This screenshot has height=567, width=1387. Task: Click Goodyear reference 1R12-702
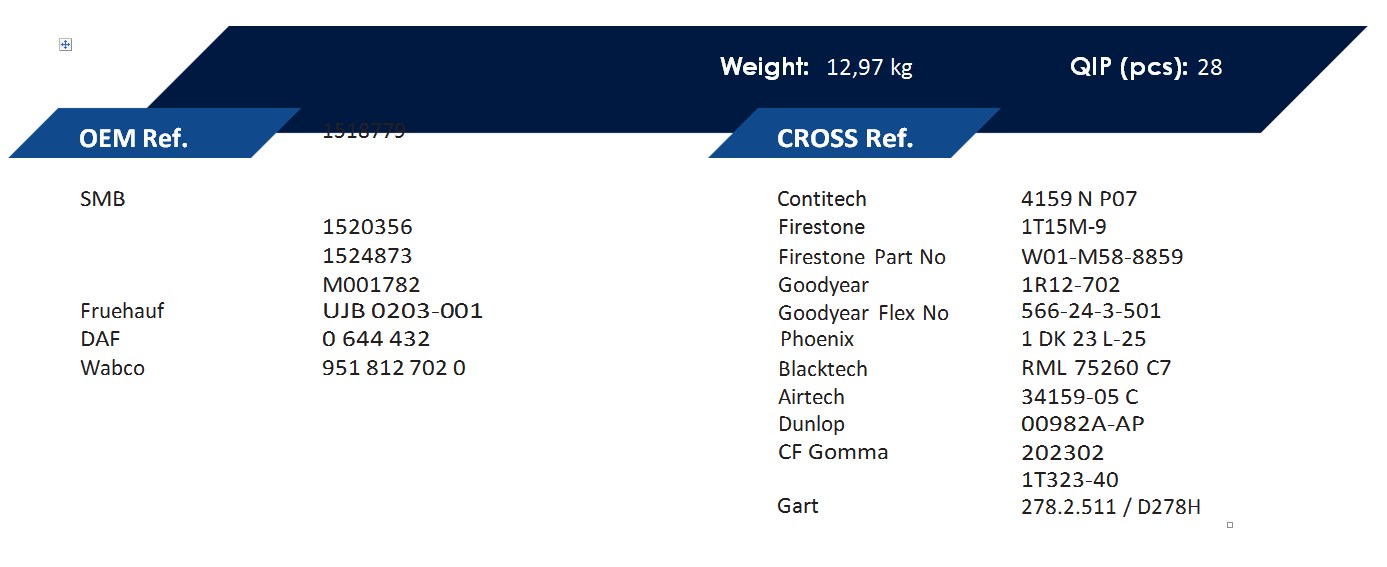1070,285
